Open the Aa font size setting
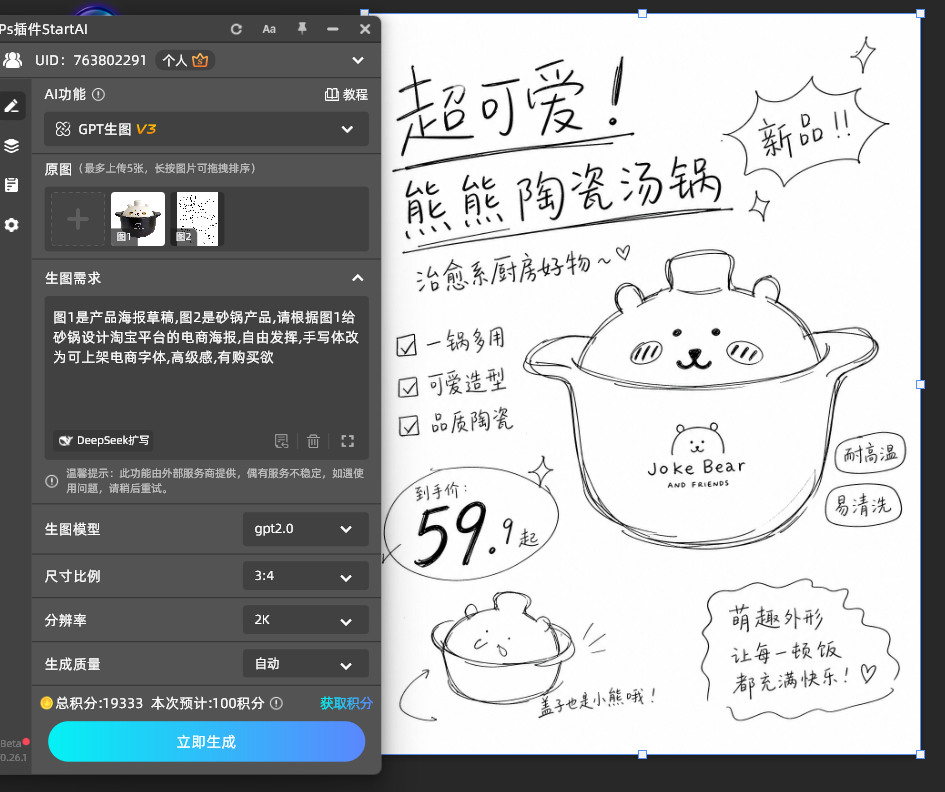Screen dimensions: 945x792 coord(269,29)
